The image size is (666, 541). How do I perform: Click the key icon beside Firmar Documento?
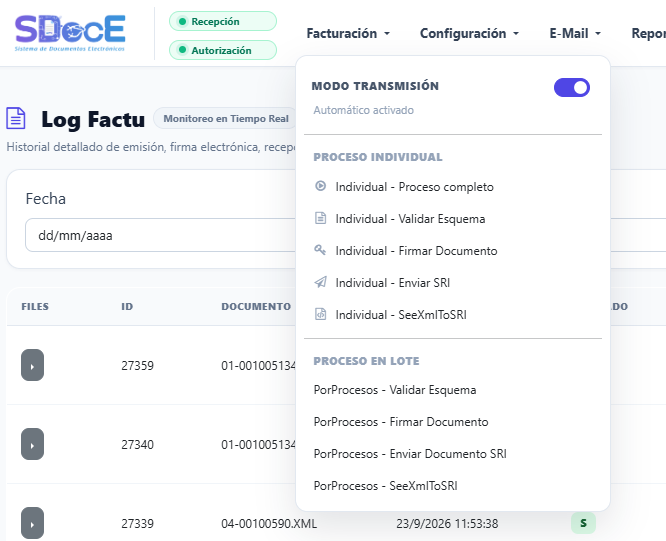[x=320, y=250]
